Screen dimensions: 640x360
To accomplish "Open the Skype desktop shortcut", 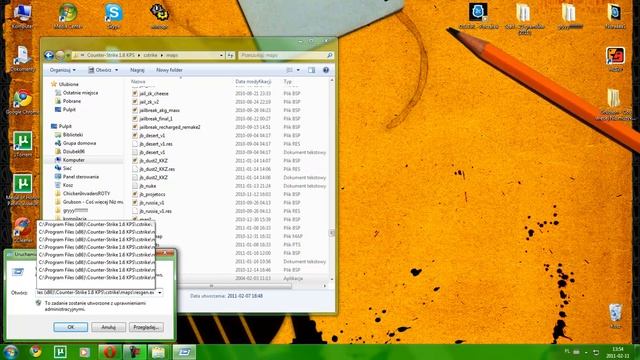I will coord(113,16).
